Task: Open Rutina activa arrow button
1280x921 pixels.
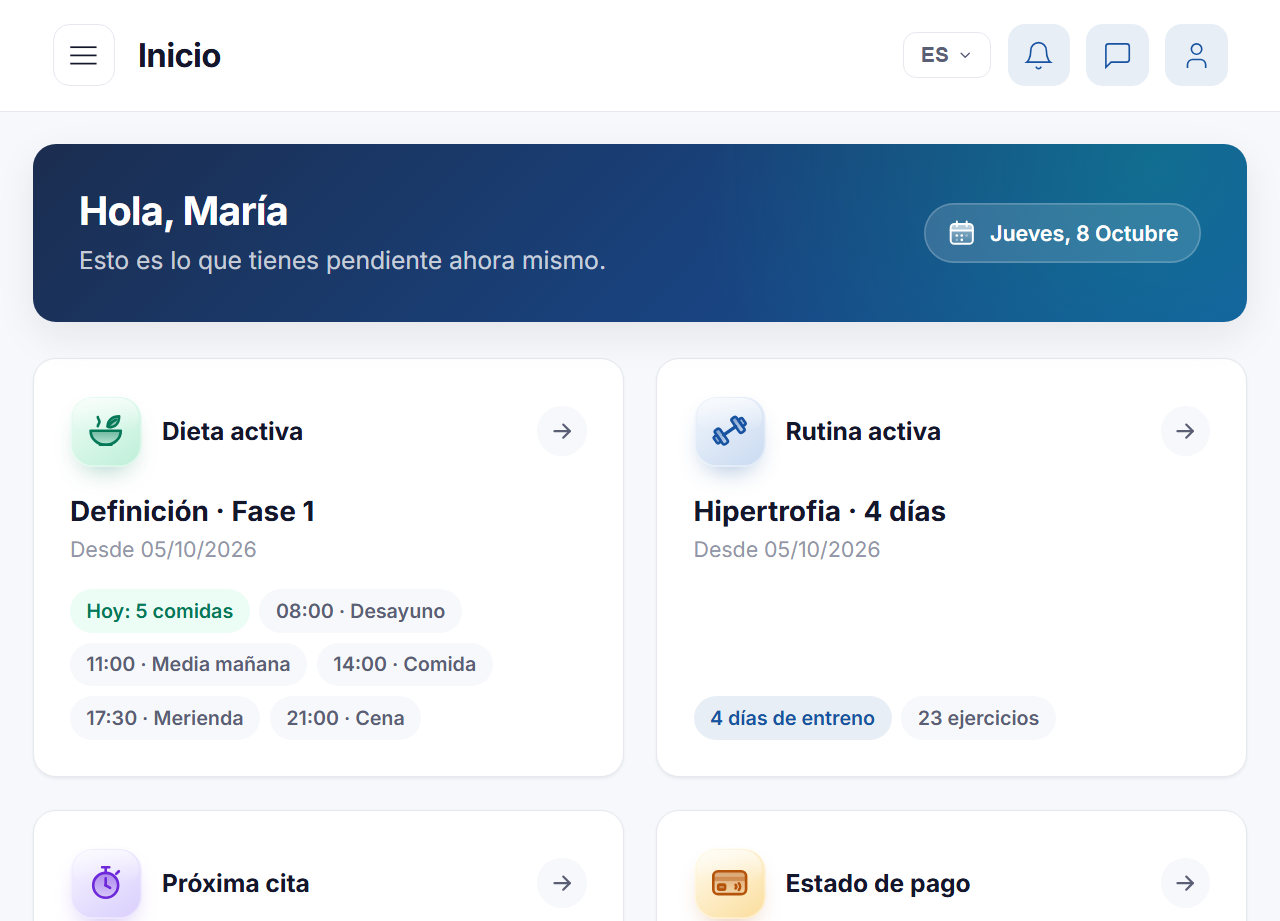Action: click(x=1185, y=431)
